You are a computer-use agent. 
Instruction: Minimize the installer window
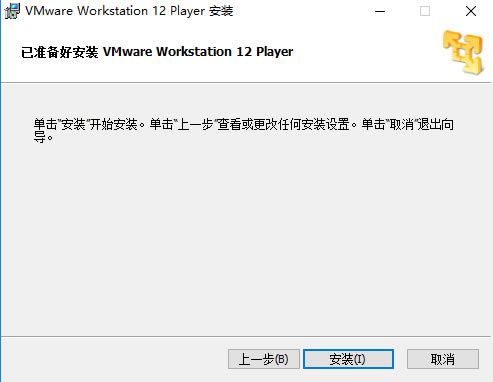[x=380, y=11]
